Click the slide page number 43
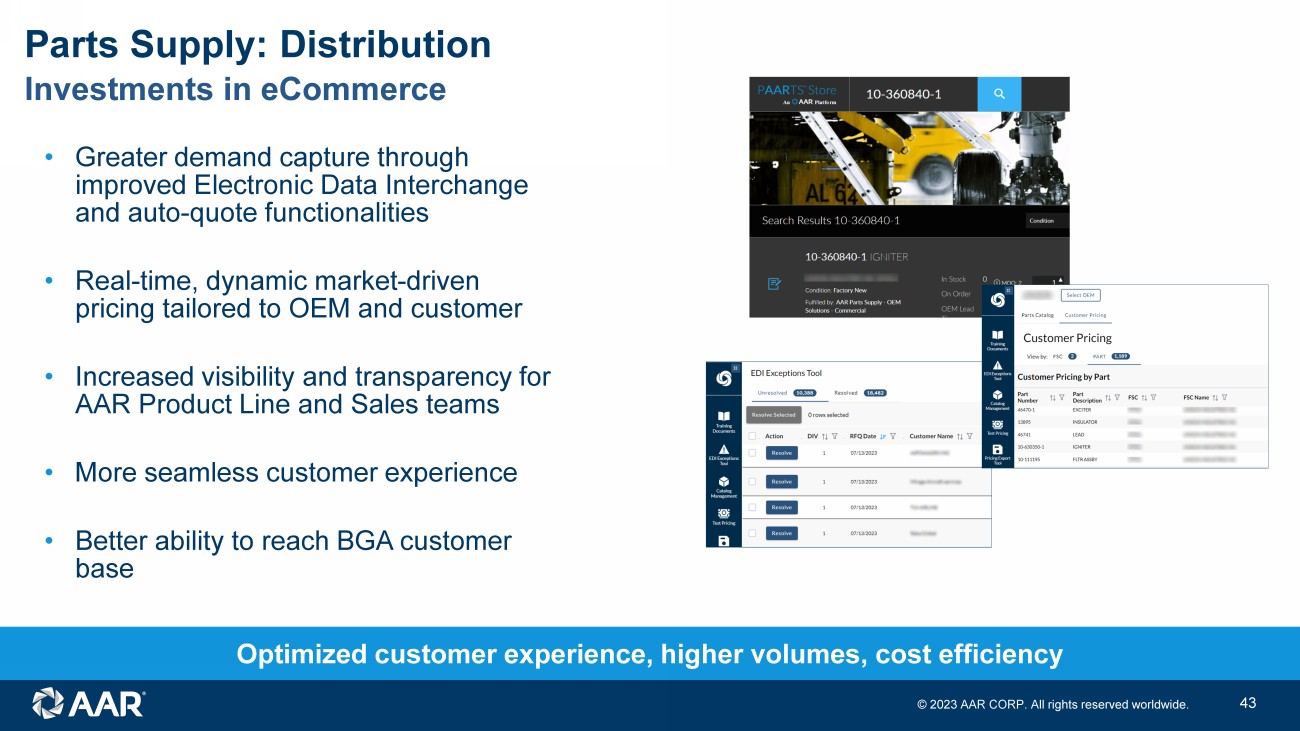Screen dimensions: 1300x731 [x=1247, y=703]
